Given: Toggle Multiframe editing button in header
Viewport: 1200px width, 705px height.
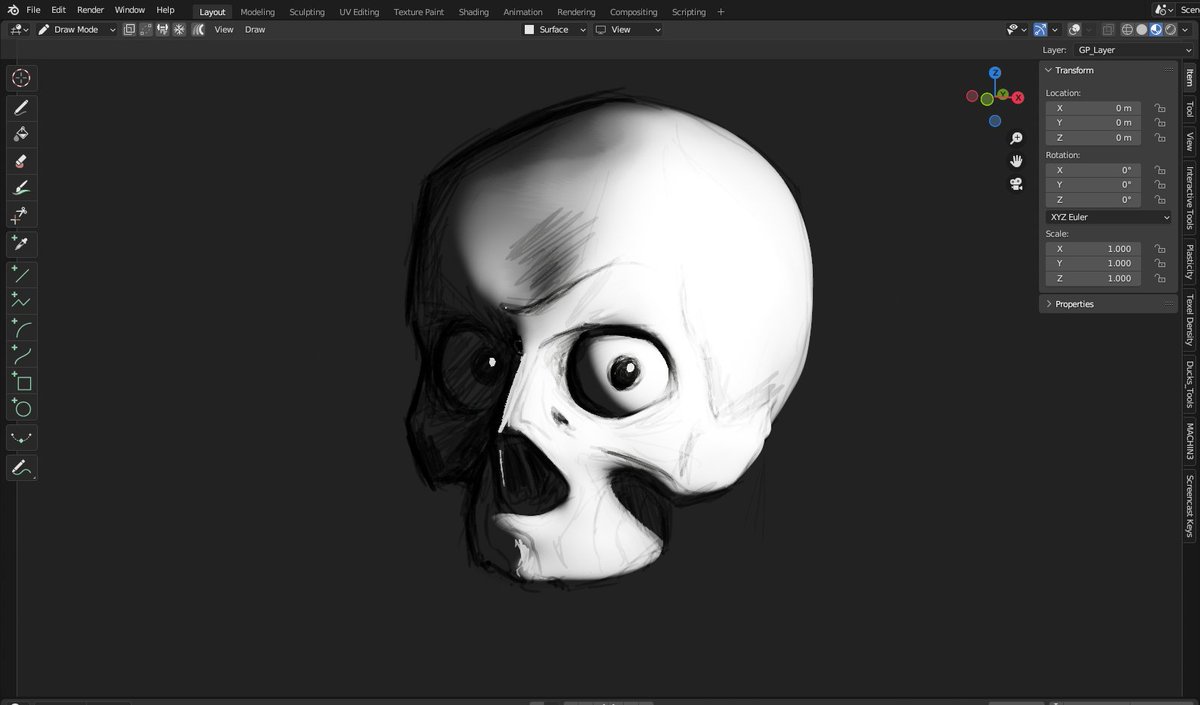Looking at the screenshot, I should click(x=198, y=30).
